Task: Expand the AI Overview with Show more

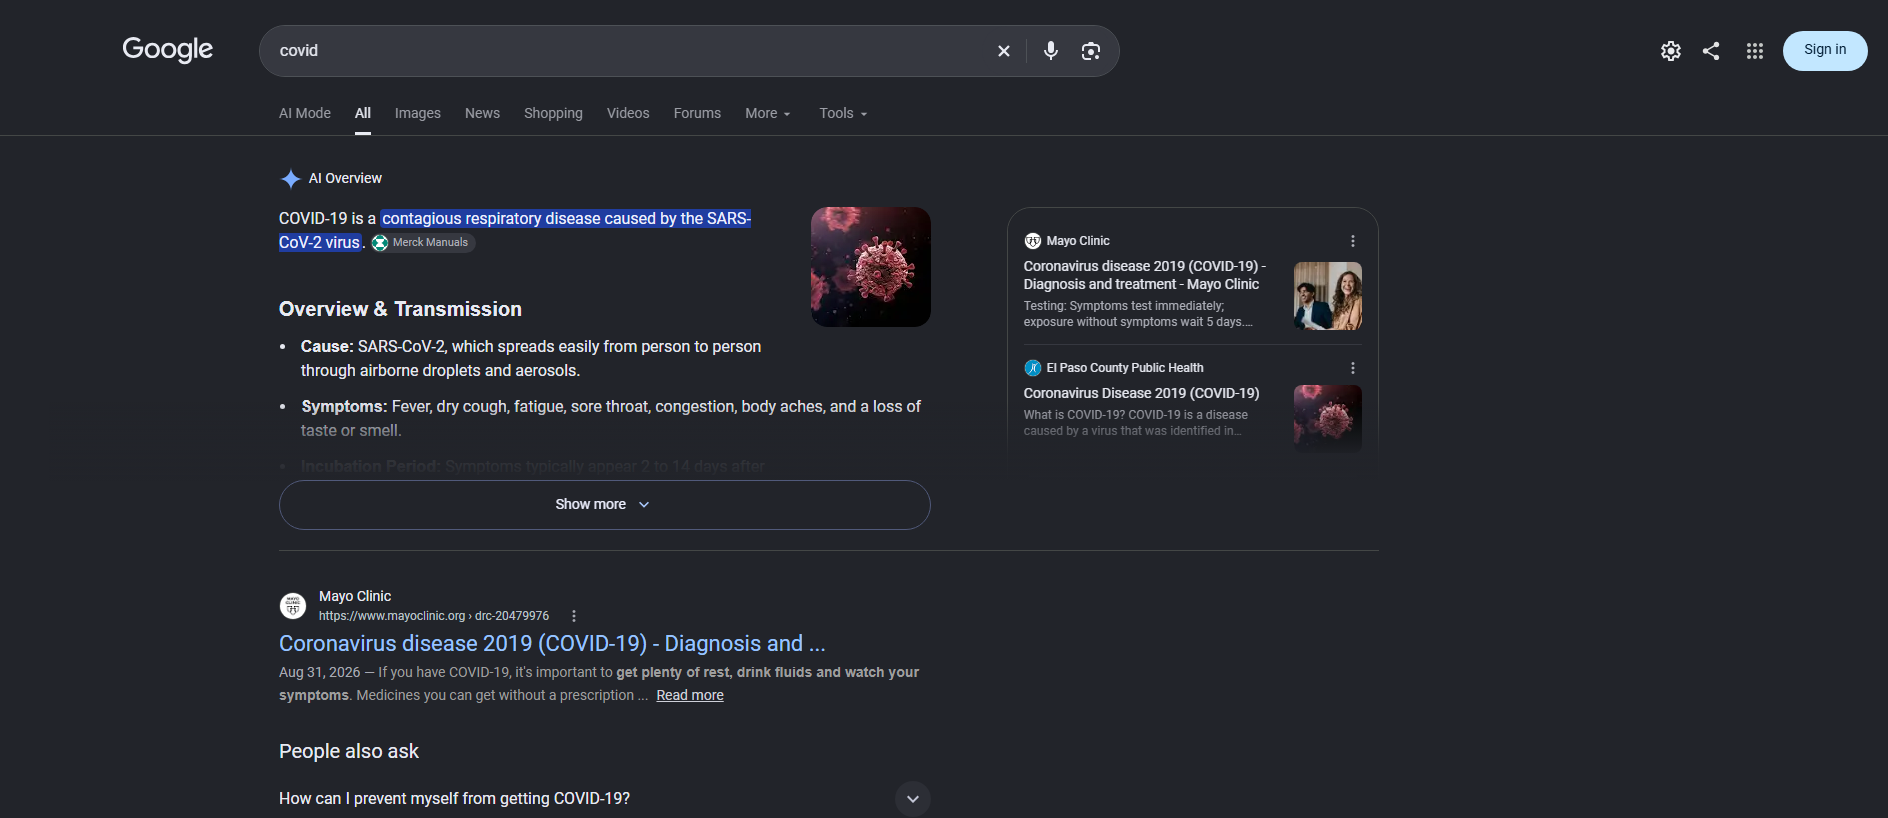Action: tap(605, 505)
